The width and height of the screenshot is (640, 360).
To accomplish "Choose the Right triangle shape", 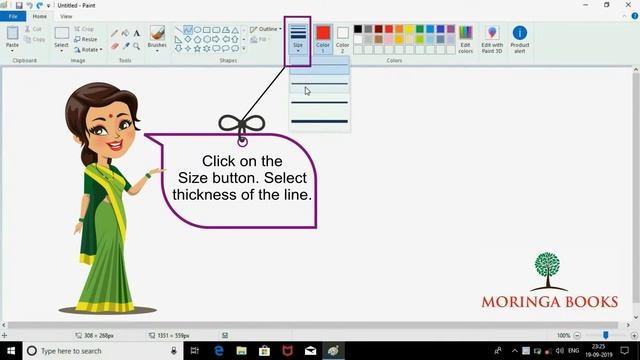I will [178, 40].
